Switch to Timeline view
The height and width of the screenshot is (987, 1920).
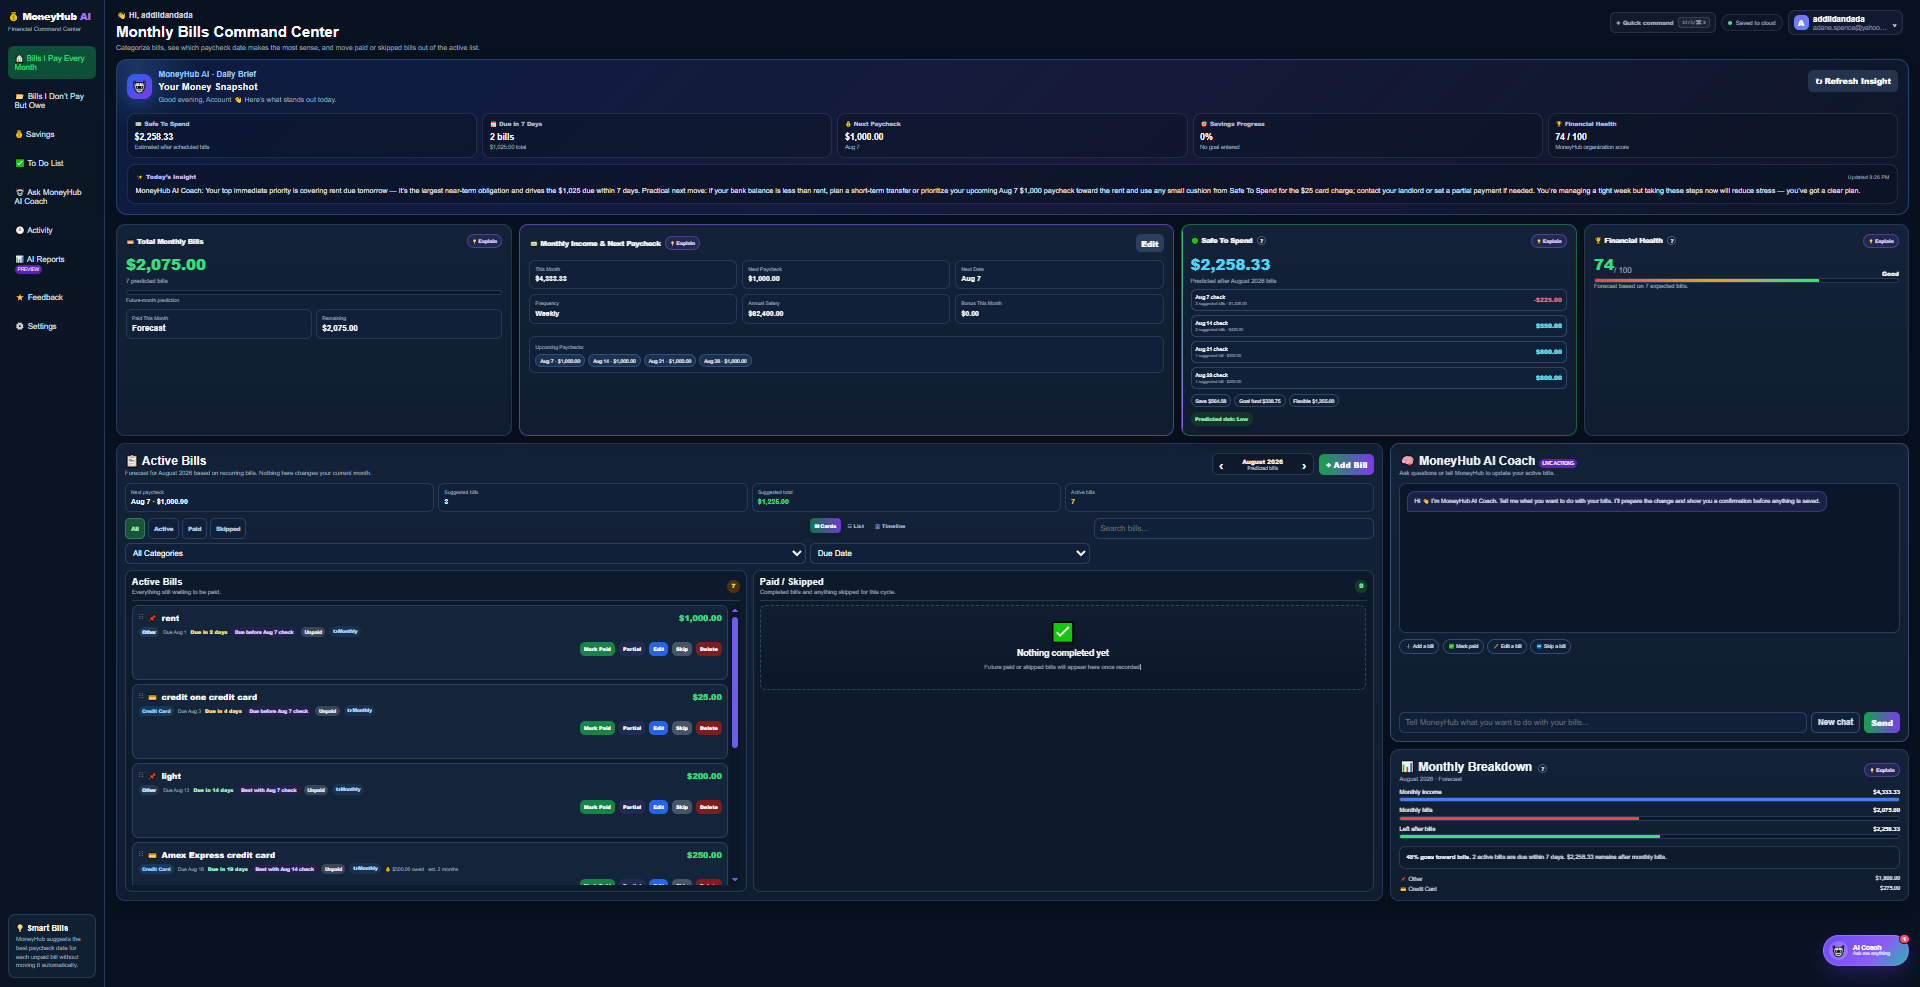(x=890, y=526)
